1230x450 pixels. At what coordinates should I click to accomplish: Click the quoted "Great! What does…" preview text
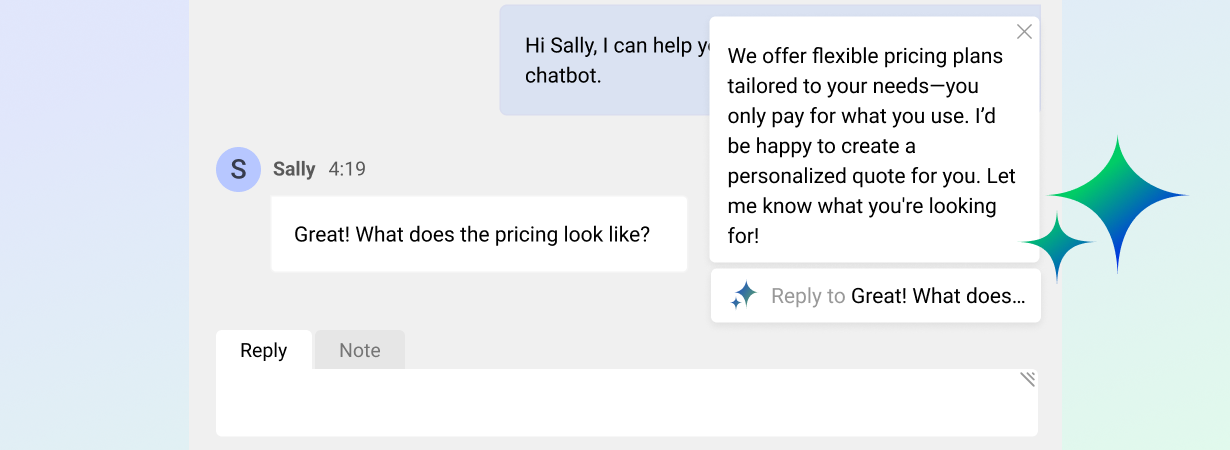coord(938,296)
